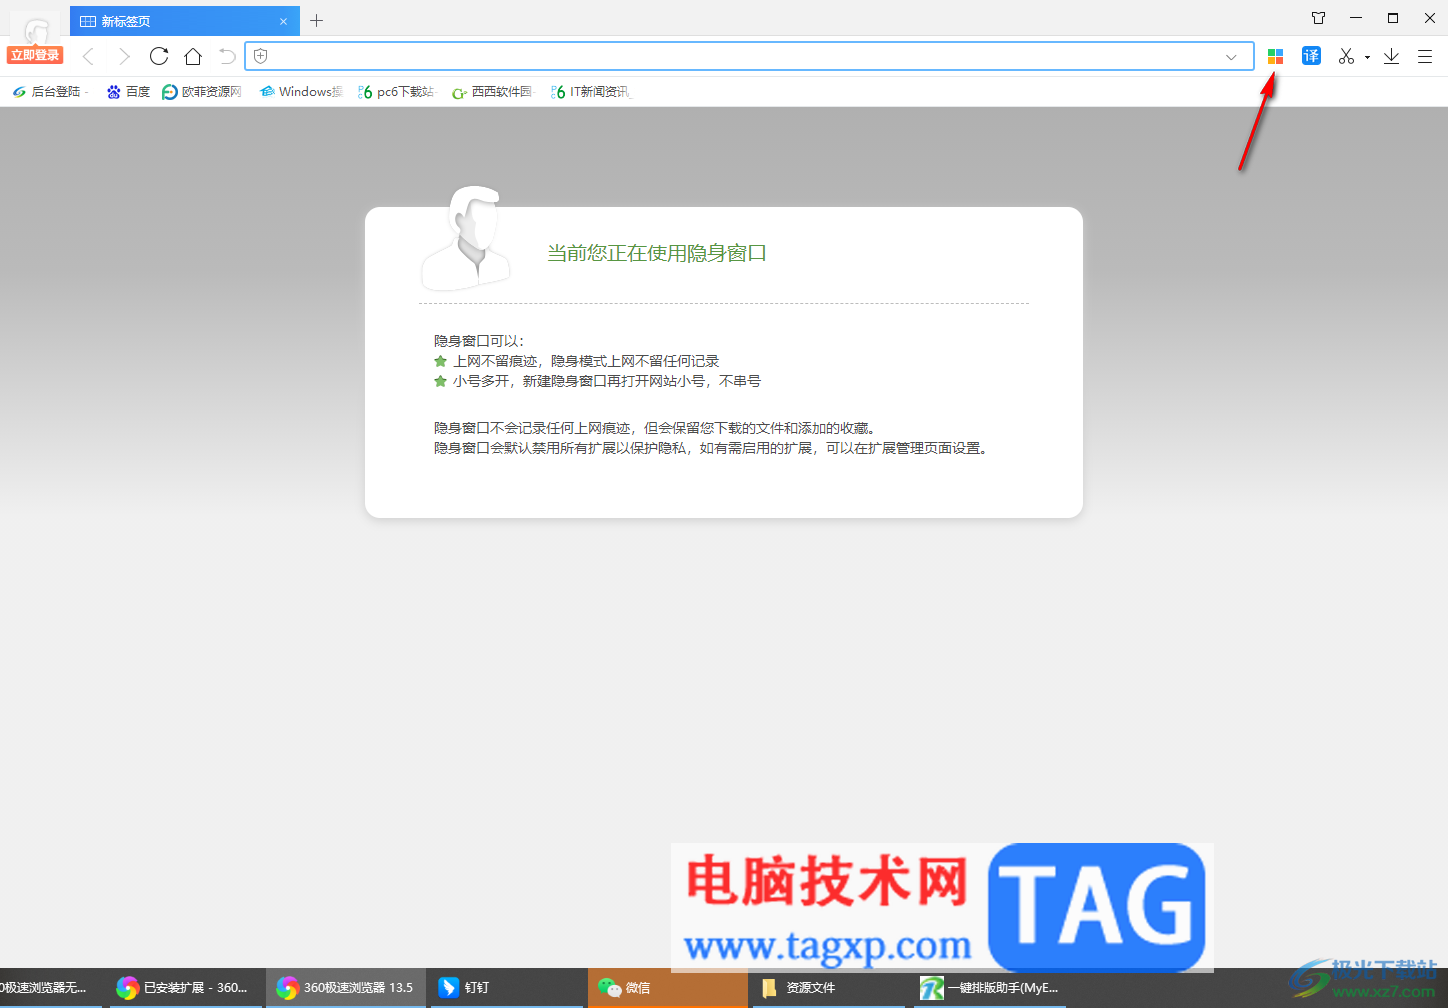Expand the address bar dropdown arrow
This screenshot has width=1448, height=1008.
[1231, 57]
